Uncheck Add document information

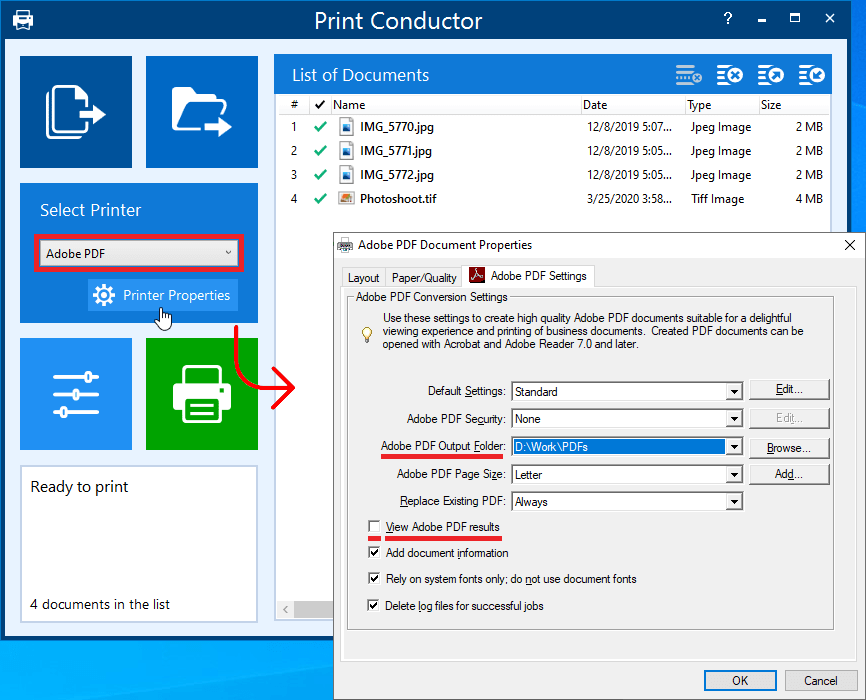[x=374, y=553]
